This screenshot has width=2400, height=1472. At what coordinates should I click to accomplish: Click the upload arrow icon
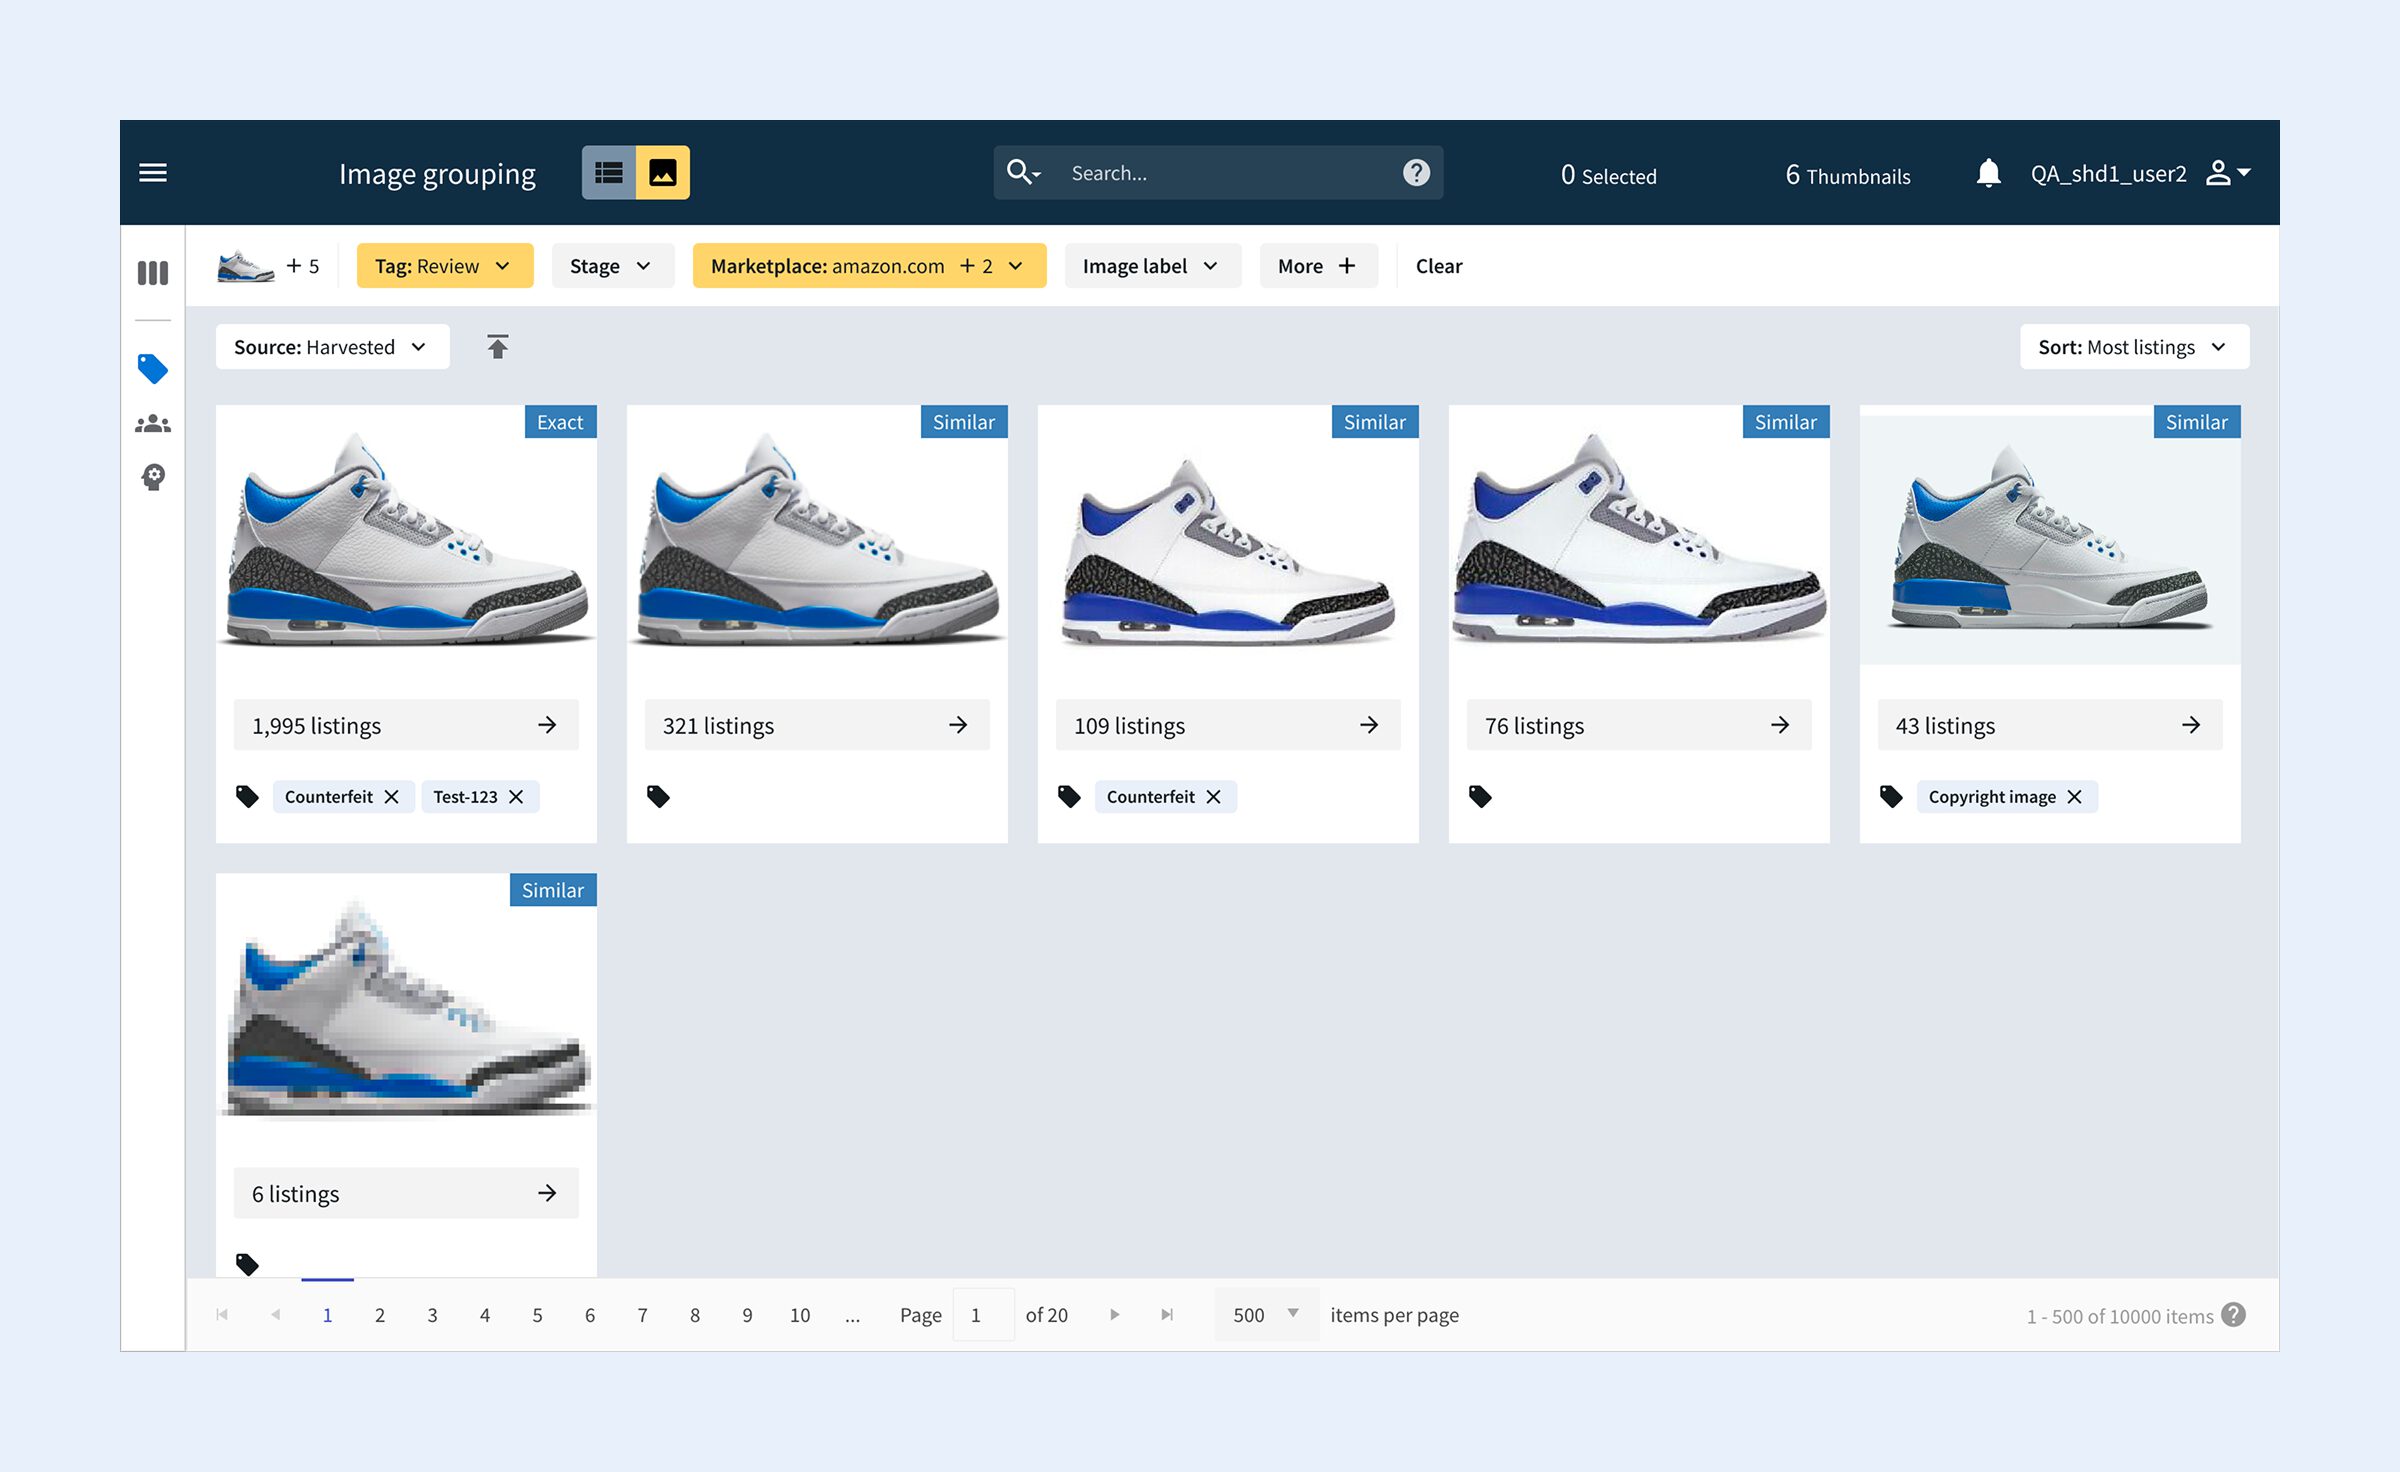497,346
